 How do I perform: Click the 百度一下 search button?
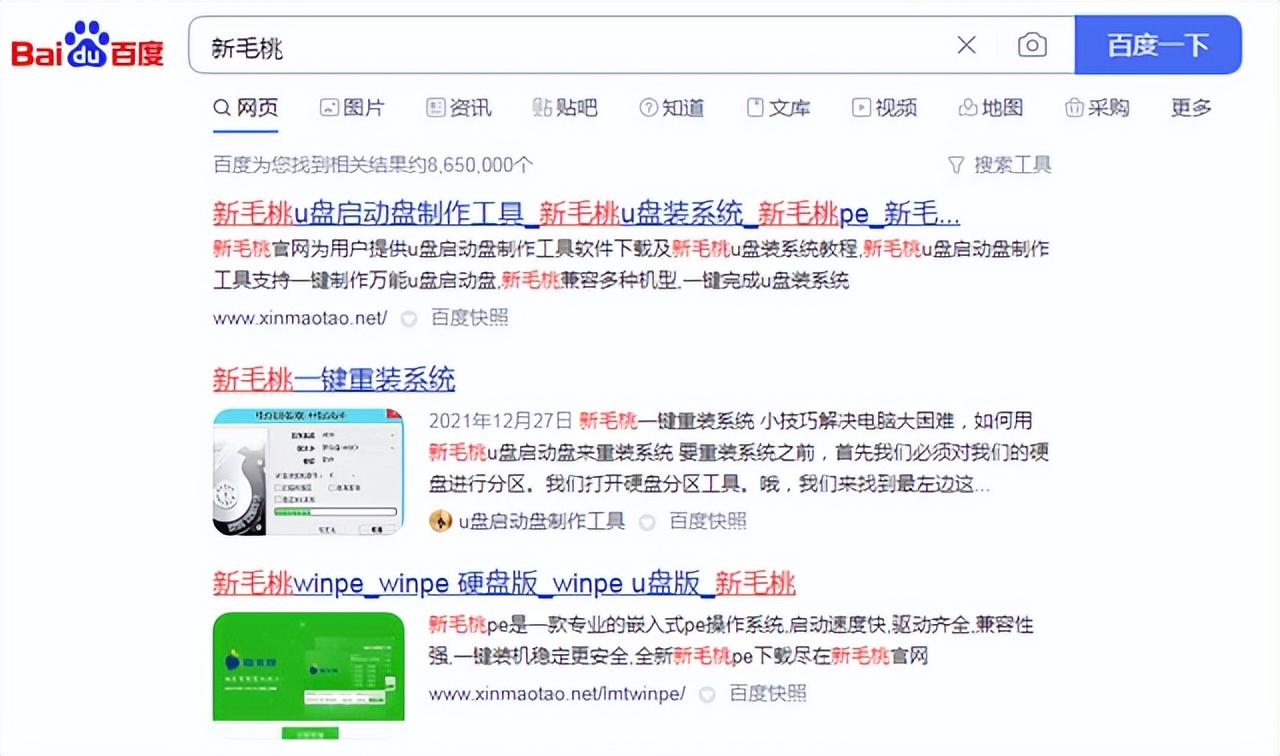pos(1158,44)
